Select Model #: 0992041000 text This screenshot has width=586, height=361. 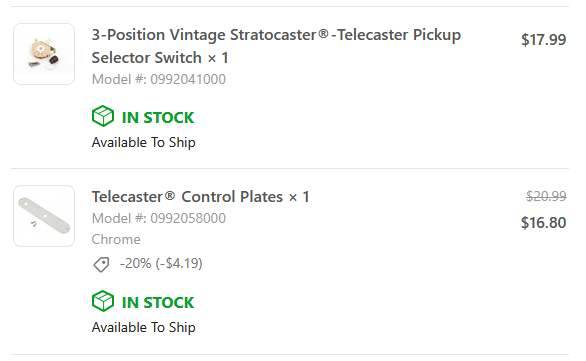[x=159, y=79]
